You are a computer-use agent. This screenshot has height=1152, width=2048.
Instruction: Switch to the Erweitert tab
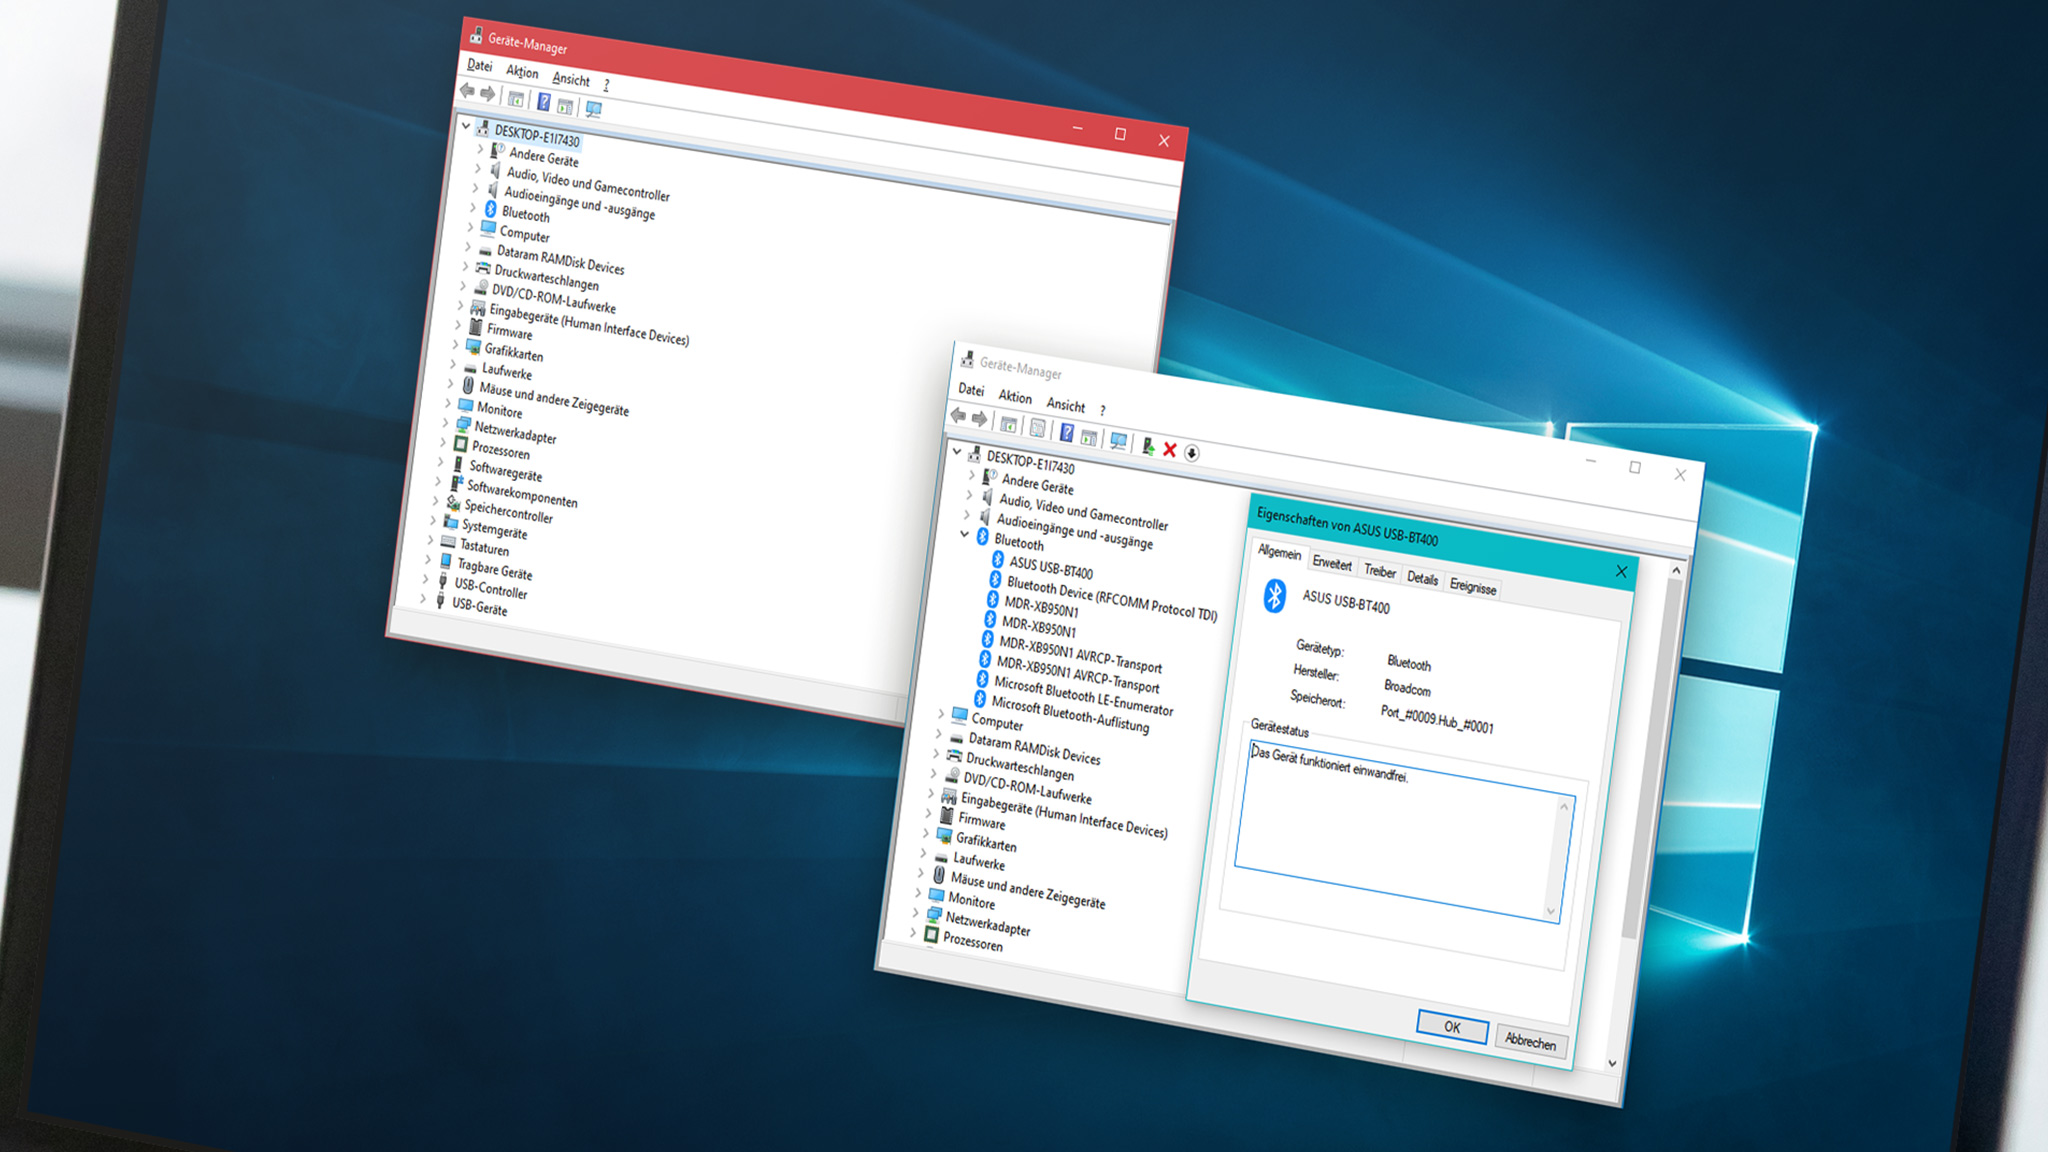point(1332,564)
